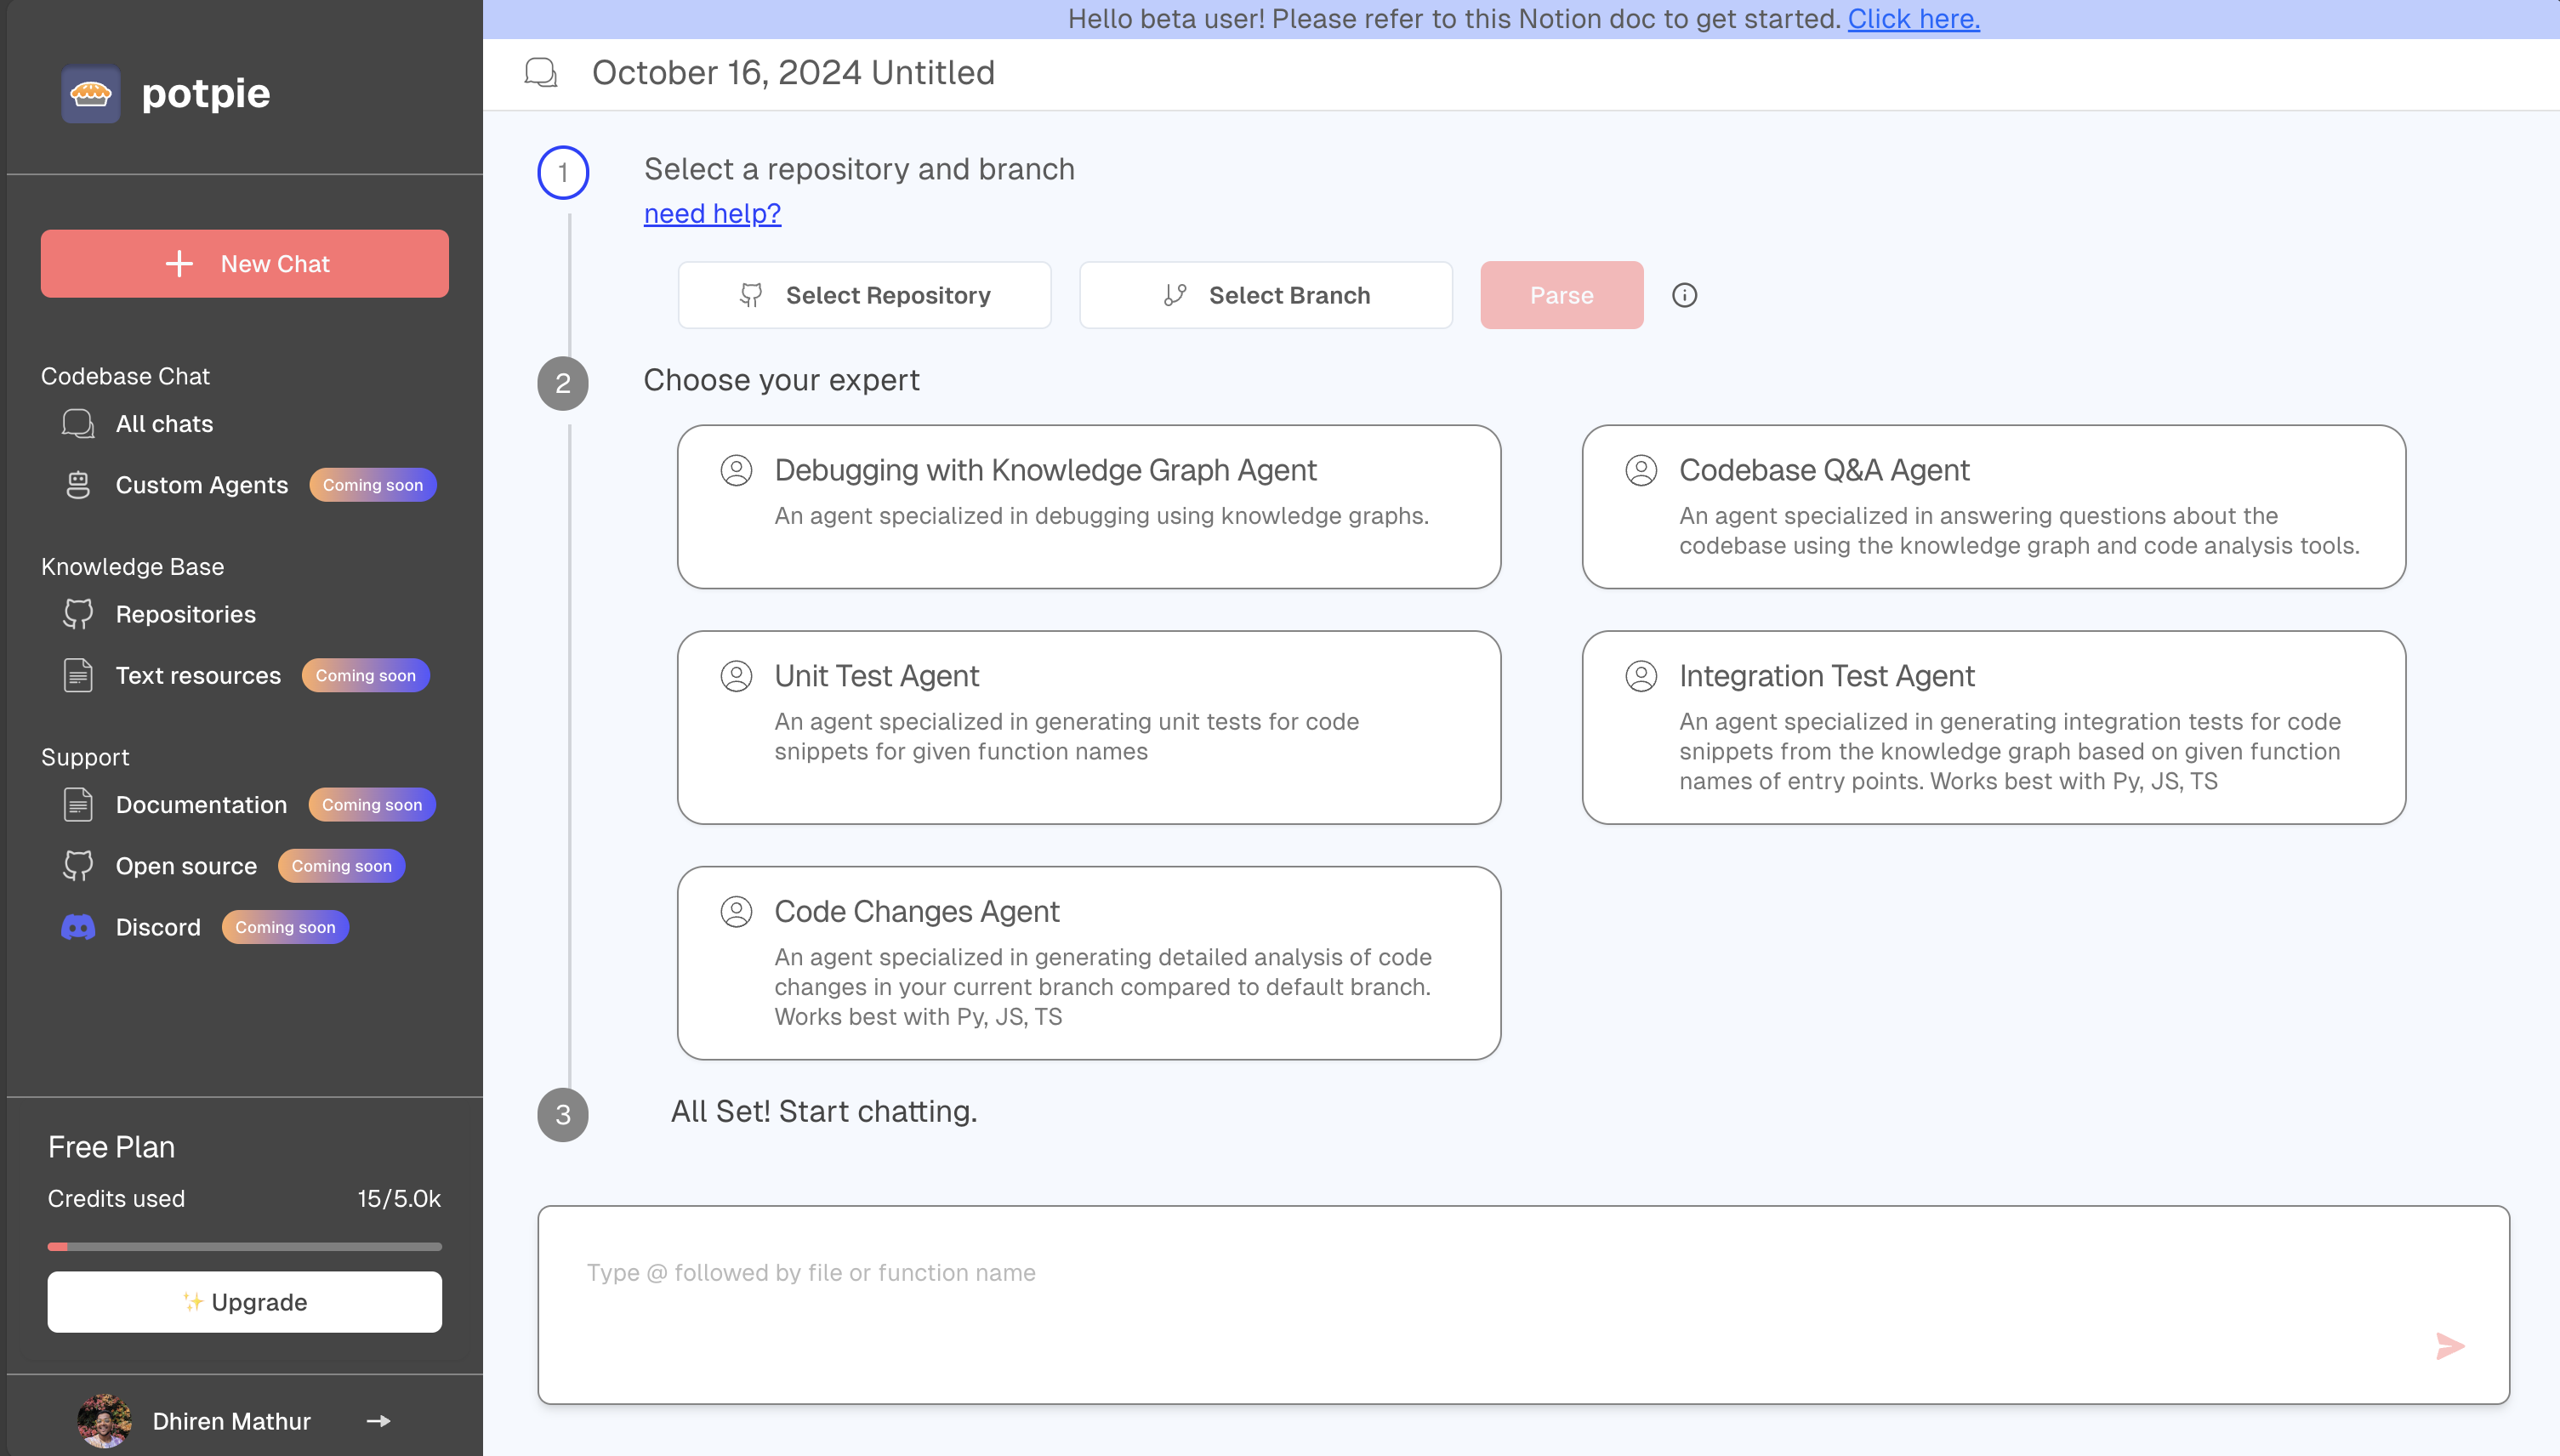Click the potpie pie logo icon
This screenshot has width=2560, height=1456.
90,94
